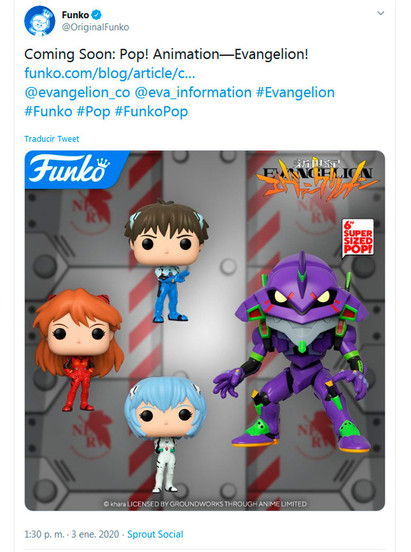The height and width of the screenshot is (552, 411).
Task: Open the #Funko hashtag
Action: 48,112
